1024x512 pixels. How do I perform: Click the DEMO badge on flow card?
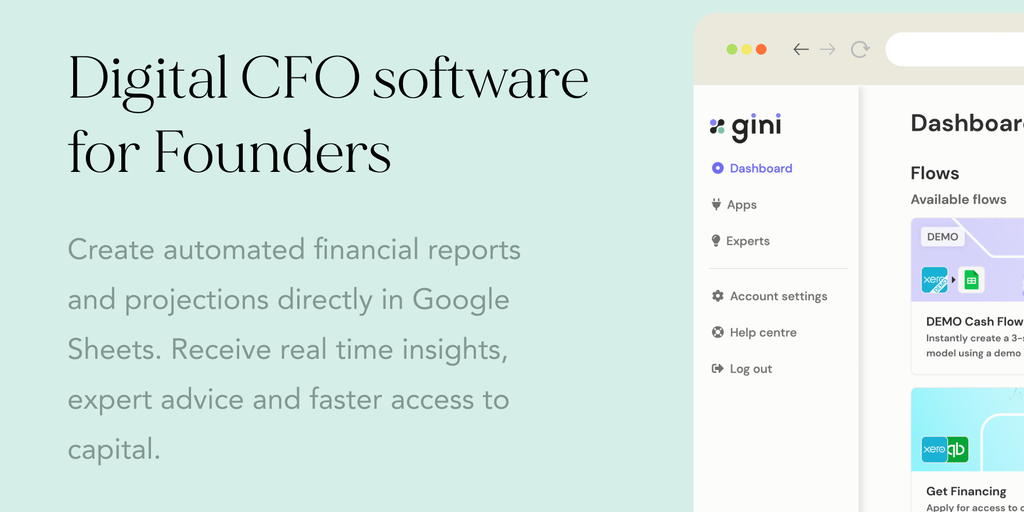[942, 237]
